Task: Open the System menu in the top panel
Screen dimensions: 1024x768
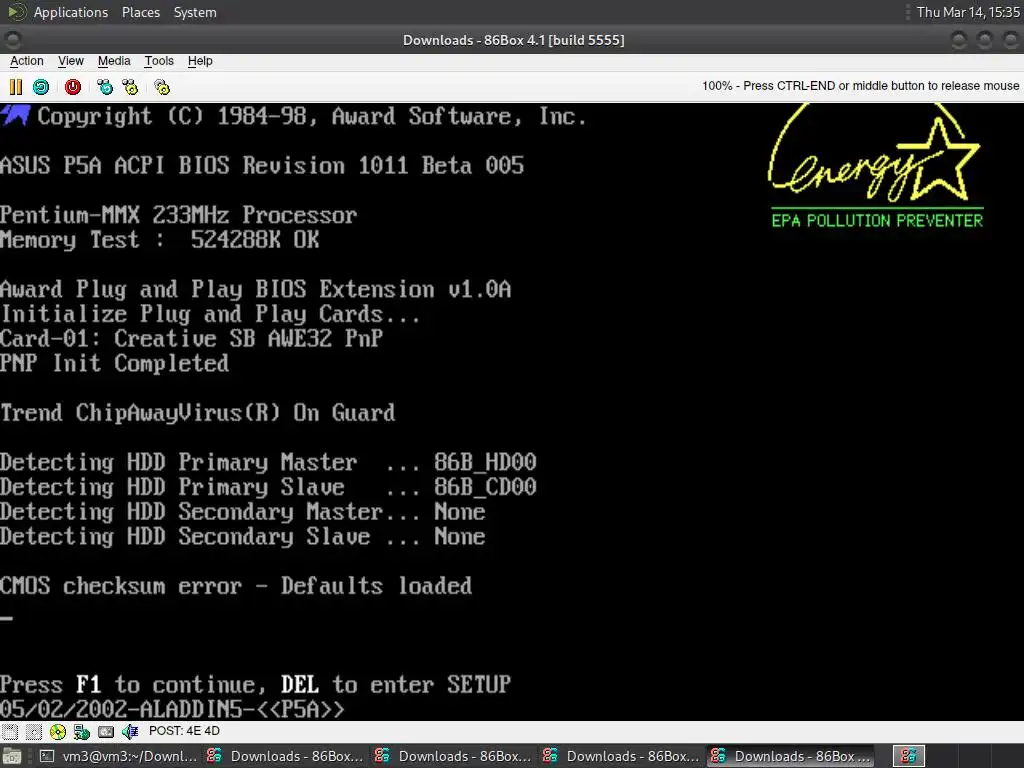Action: tap(195, 12)
